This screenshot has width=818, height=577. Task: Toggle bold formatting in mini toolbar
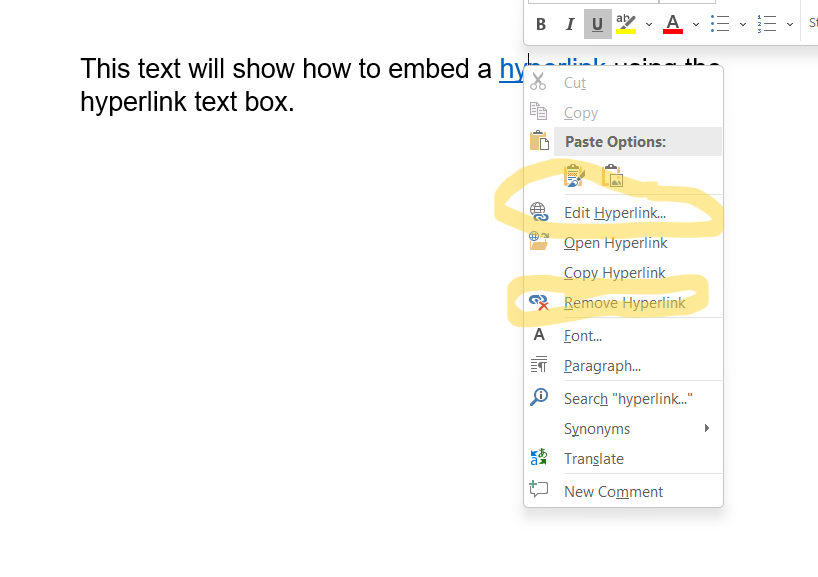pos(541,24)
